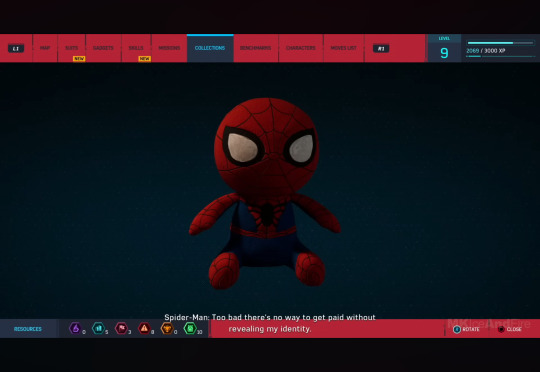Go to the Skills tab
540x372 pixels.
[136, 48]
